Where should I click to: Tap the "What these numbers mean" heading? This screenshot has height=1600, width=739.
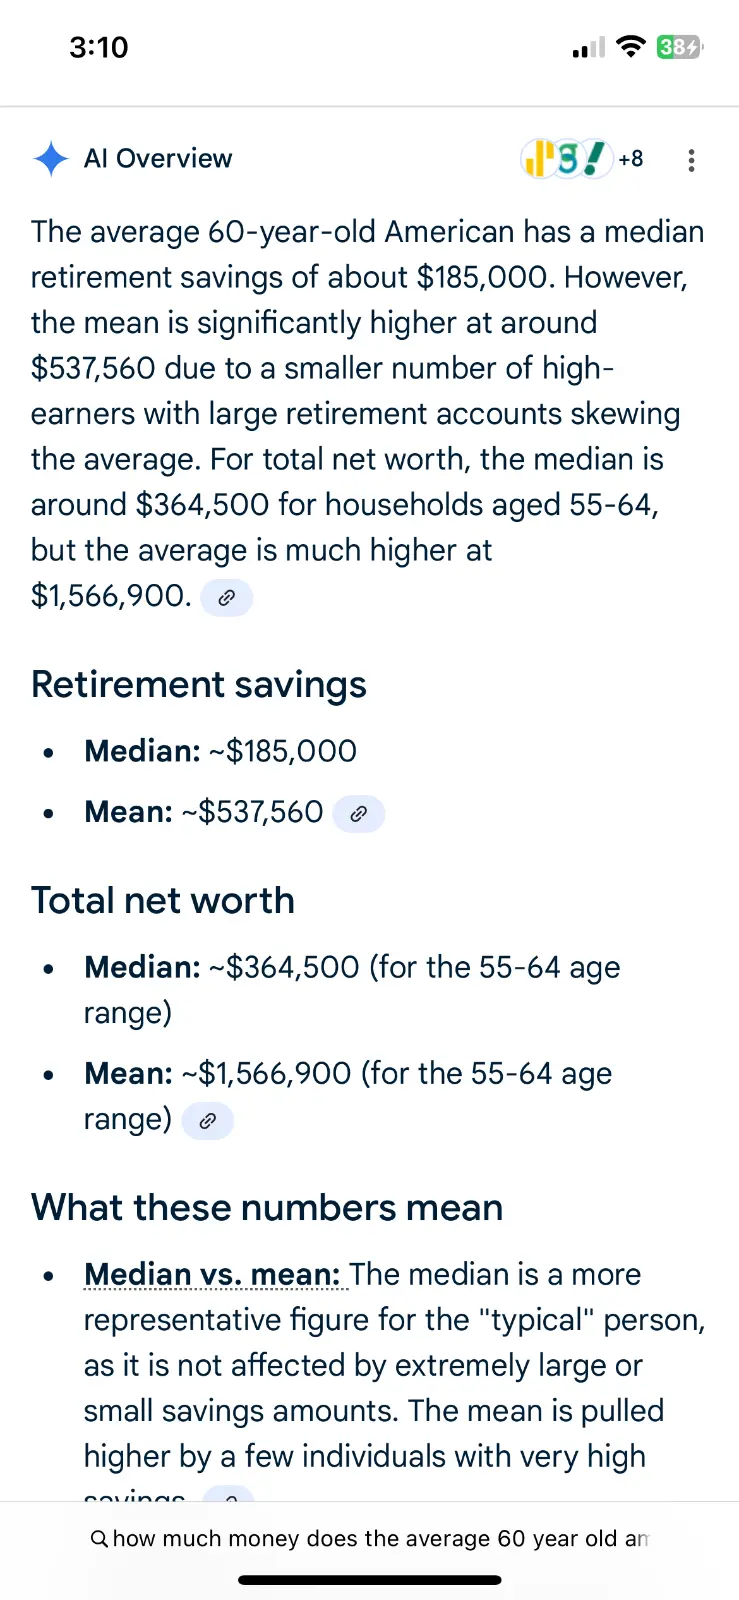click(x=267, y=1208)
